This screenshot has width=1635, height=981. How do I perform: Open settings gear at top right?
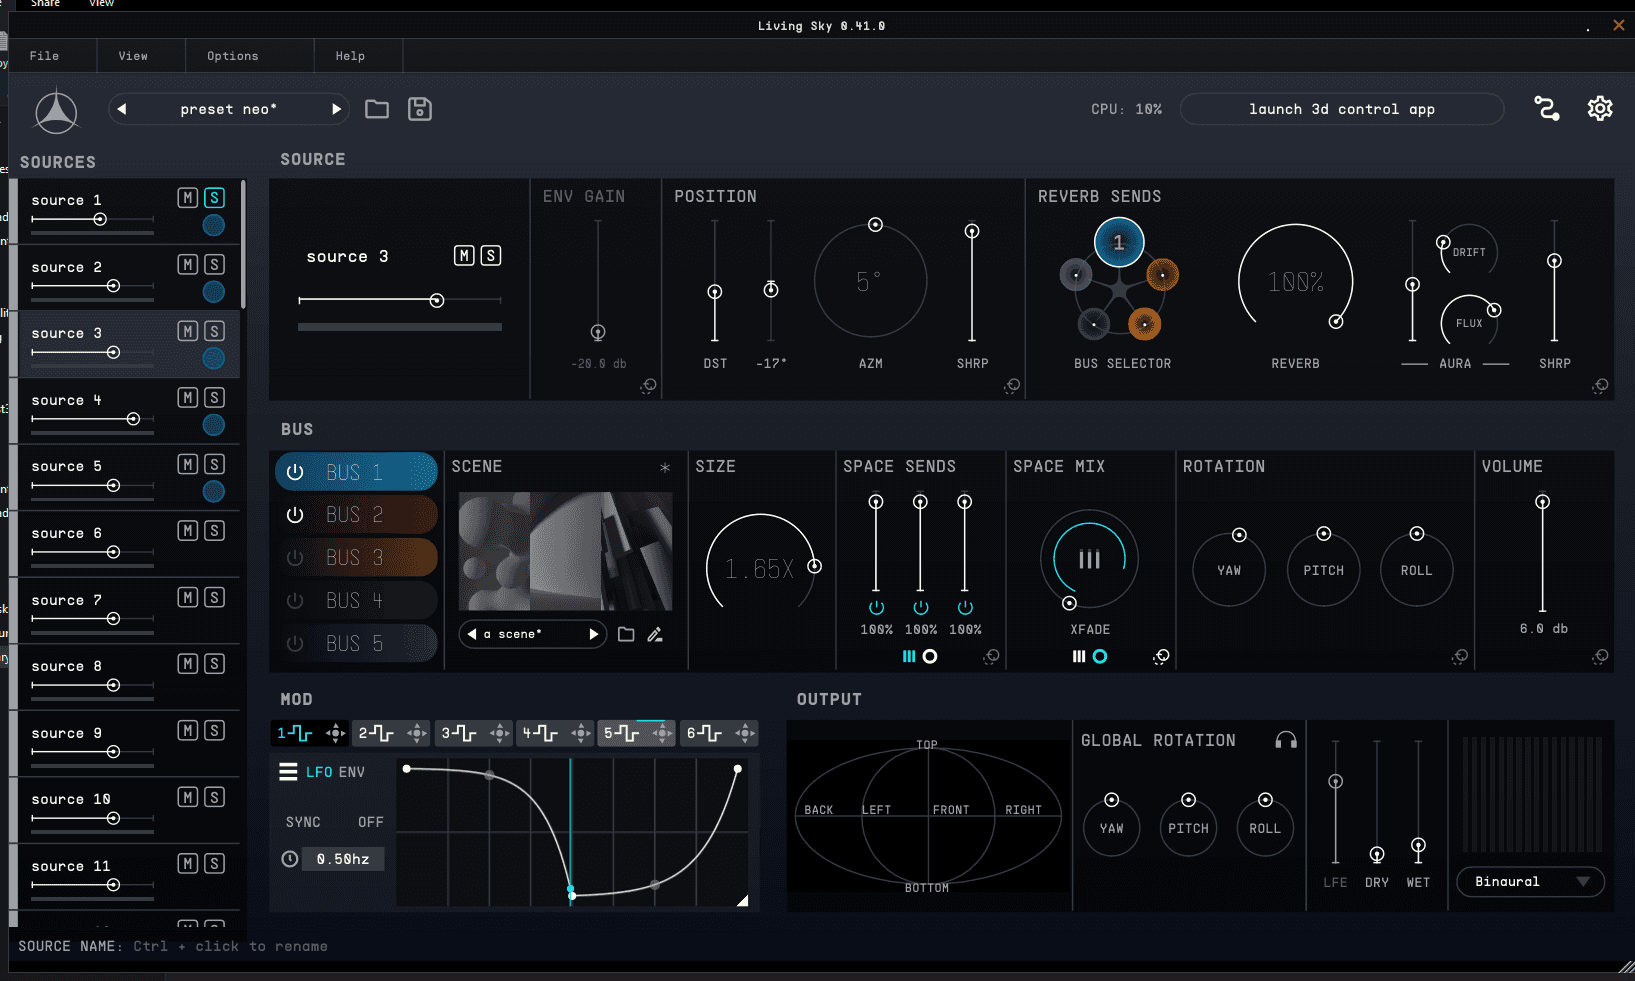coord(1600,108)
